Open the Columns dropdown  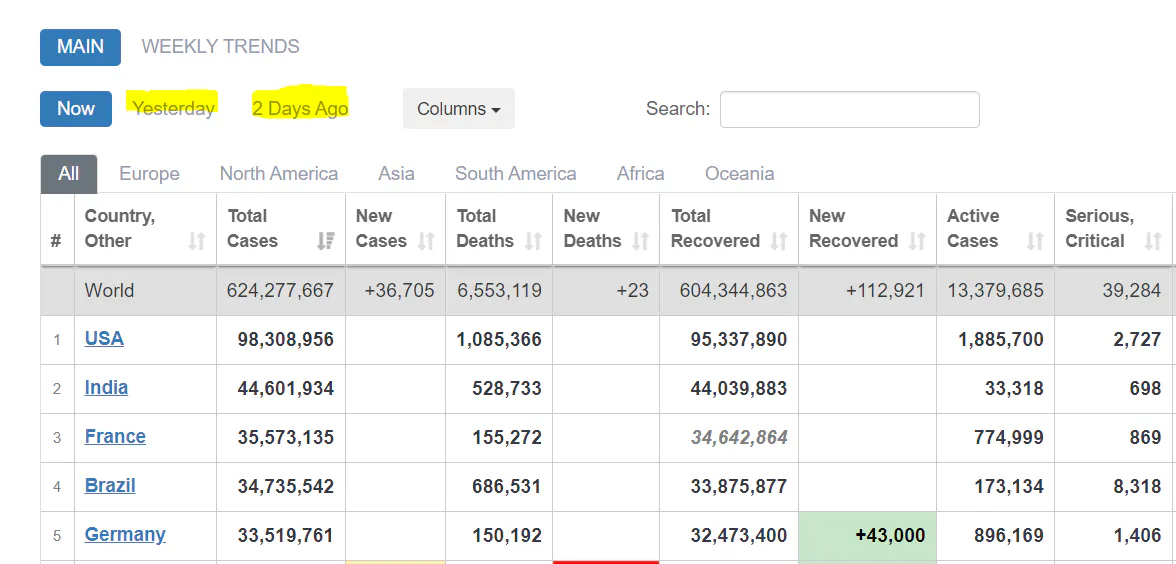pyautogui.click(x=458, y=109)
